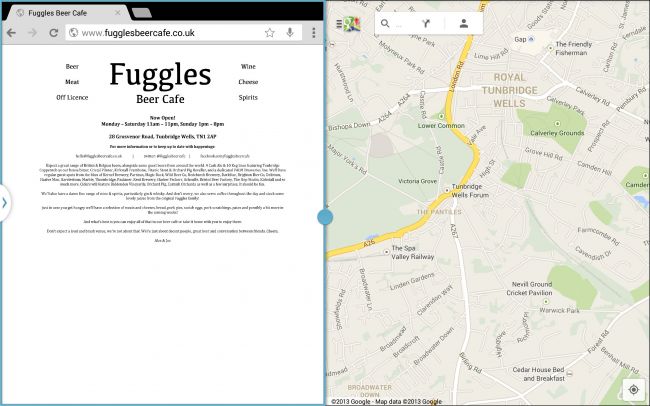Grab the split-screen divider handle

[x=324, y=216]
